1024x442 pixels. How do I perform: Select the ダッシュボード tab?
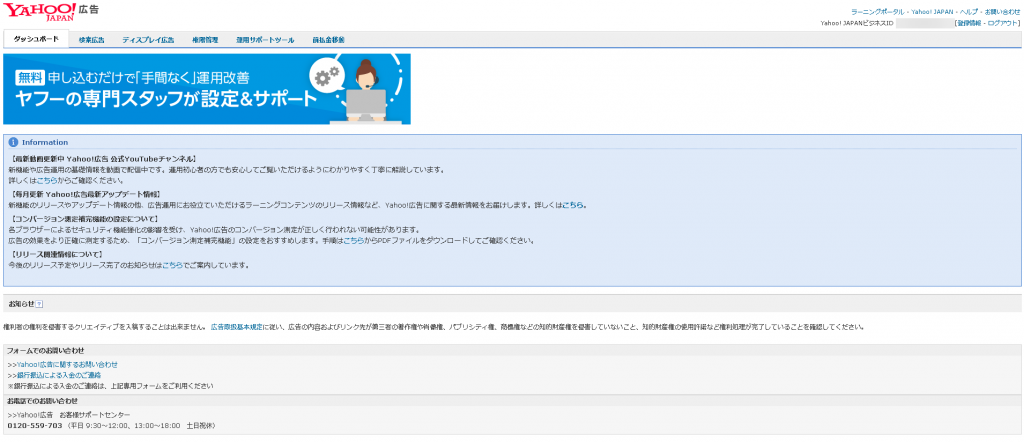click(36, 39)
